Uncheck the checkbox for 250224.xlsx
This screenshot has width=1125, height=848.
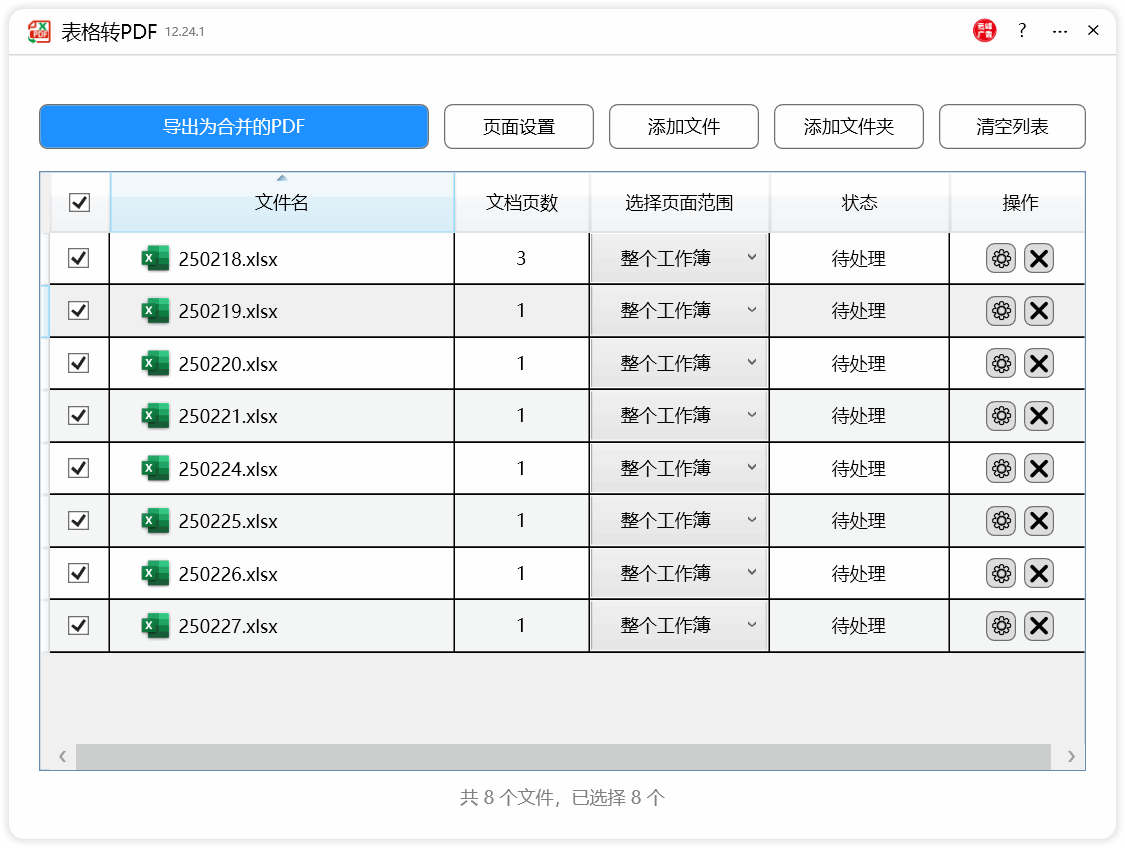coord(79,468)
